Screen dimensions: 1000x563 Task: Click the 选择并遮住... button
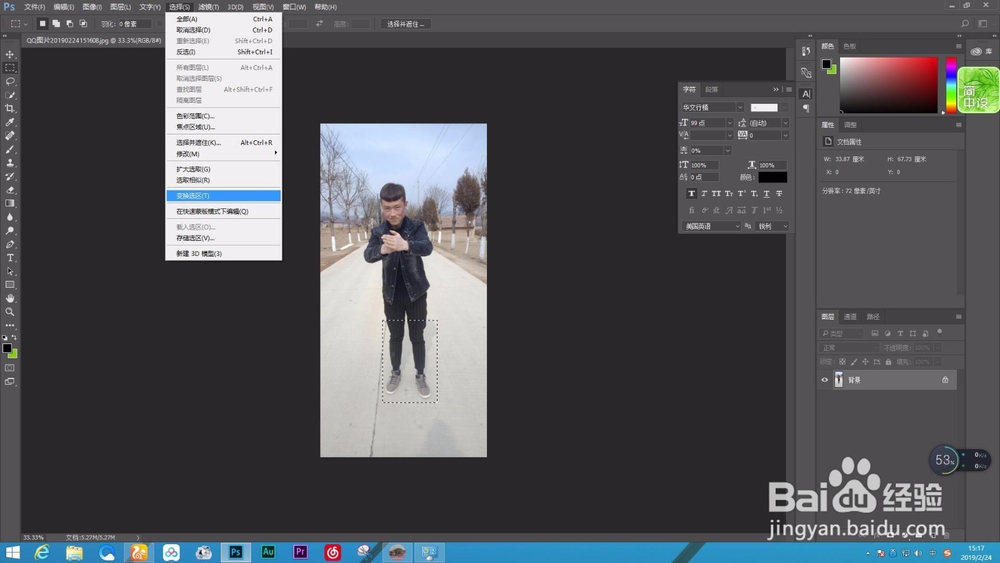(x=406, y=24)
